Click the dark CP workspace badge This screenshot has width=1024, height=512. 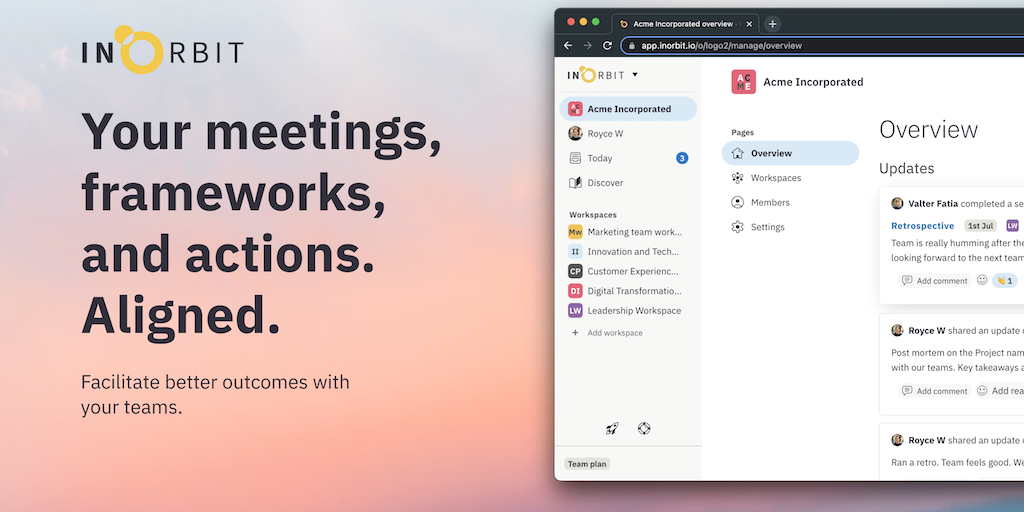(575, 271)
